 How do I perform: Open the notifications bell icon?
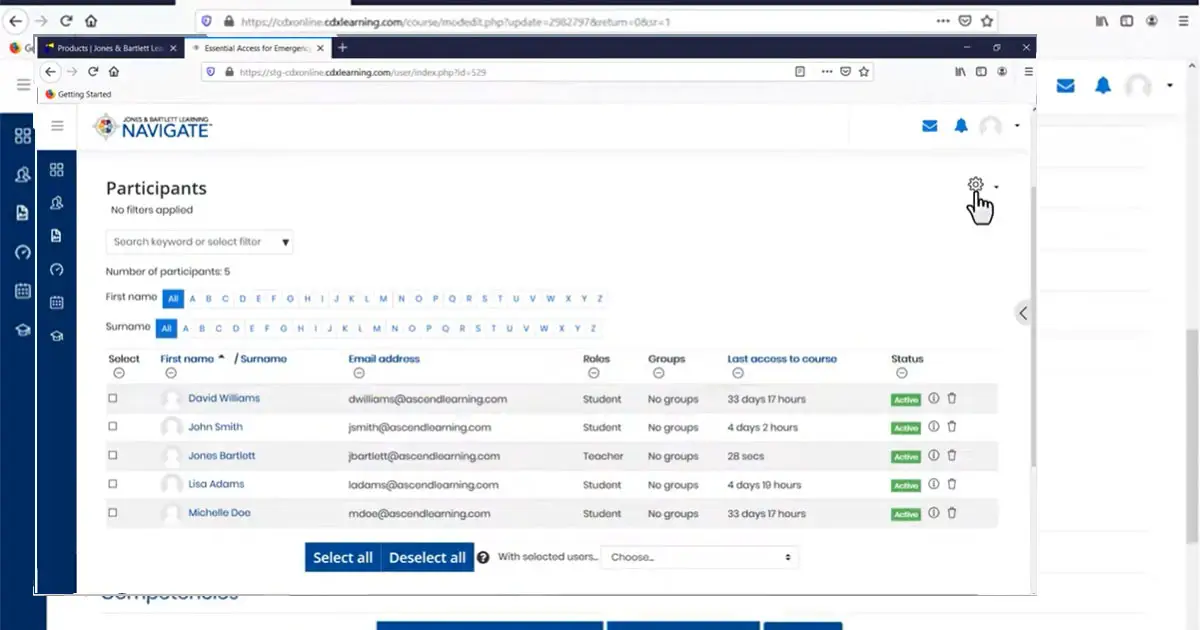click(961, 125)
